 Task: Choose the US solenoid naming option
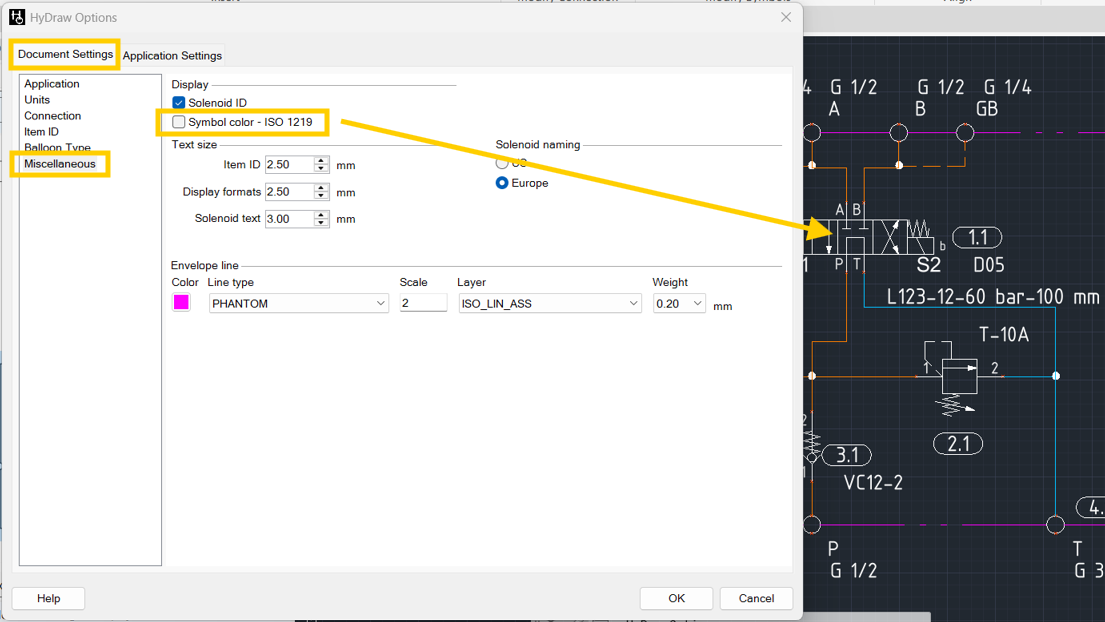tap(502, 163)
